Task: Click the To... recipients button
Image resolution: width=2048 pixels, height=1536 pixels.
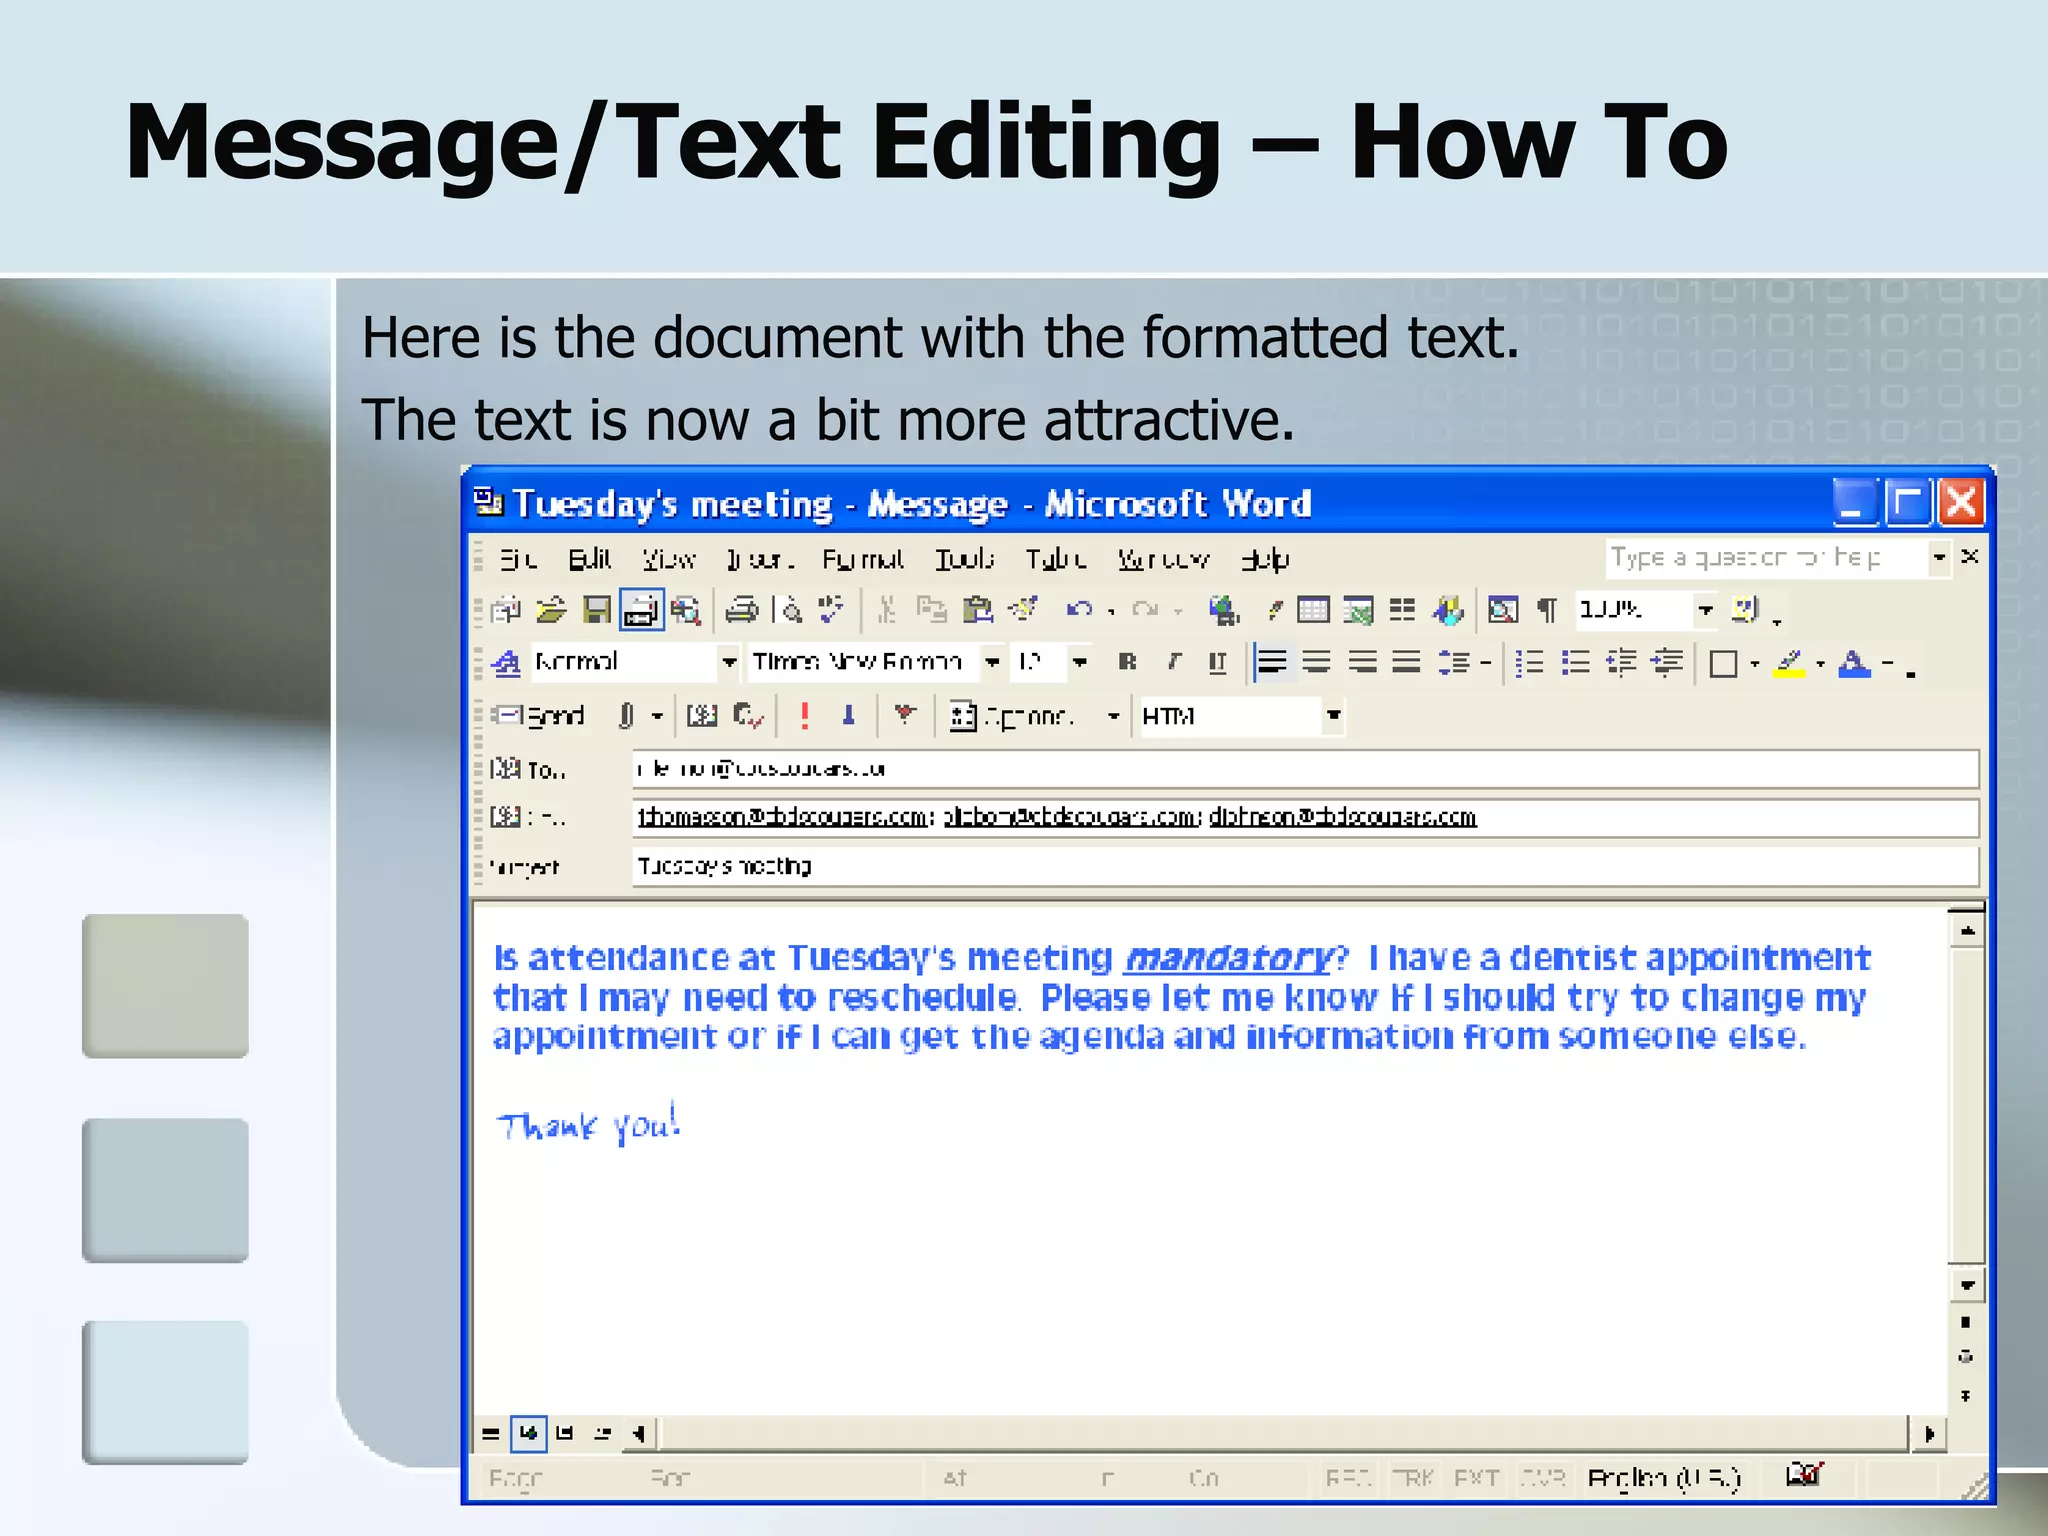Action: (x=529, y=769)
